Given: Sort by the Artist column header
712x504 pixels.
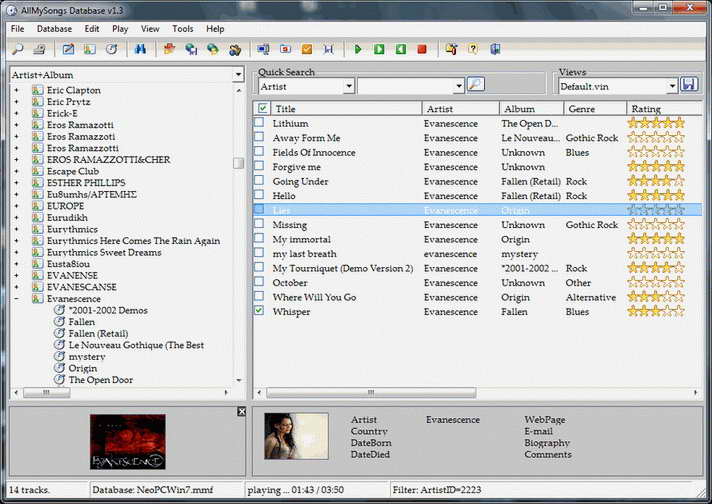Looking at the screenshot, I should click(461, 109).
